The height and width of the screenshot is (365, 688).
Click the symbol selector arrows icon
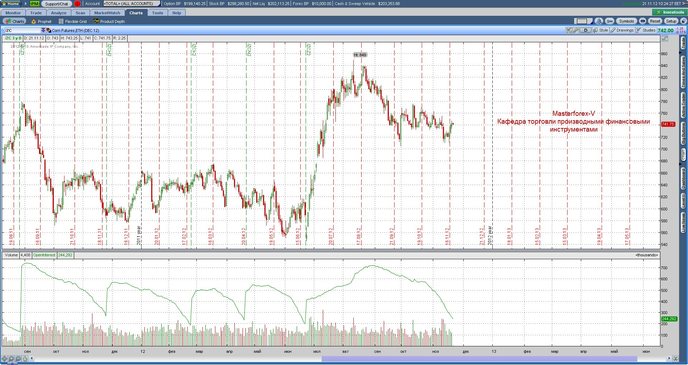tap(43, 30)
